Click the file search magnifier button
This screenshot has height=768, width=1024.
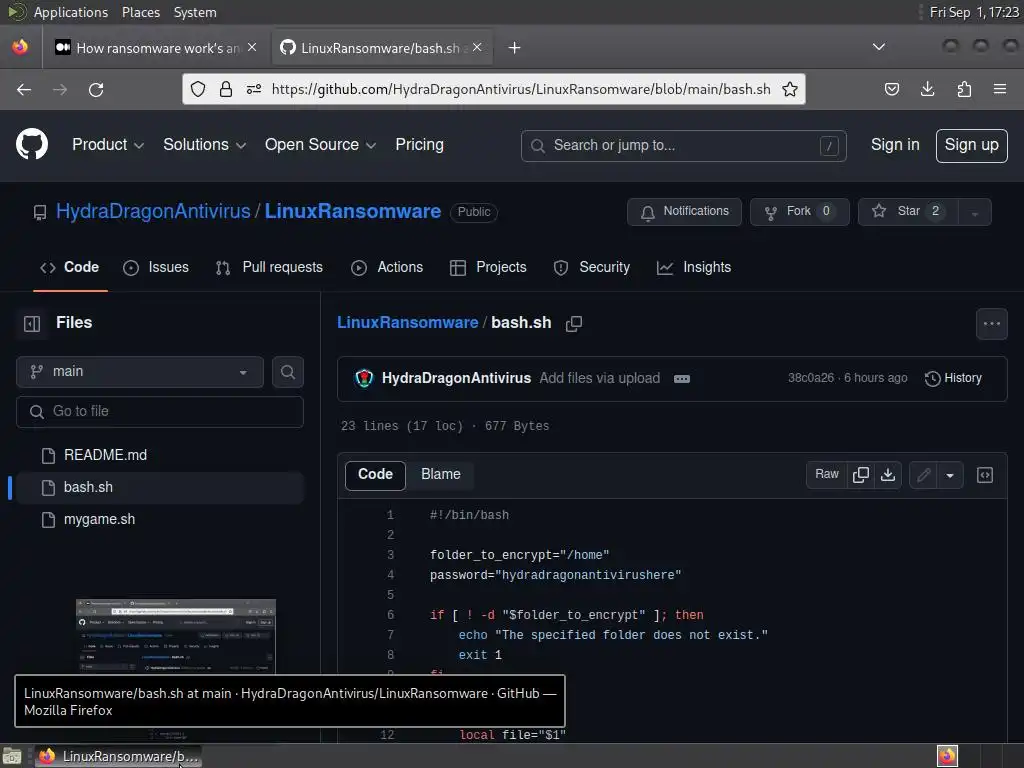click(288, 372)
